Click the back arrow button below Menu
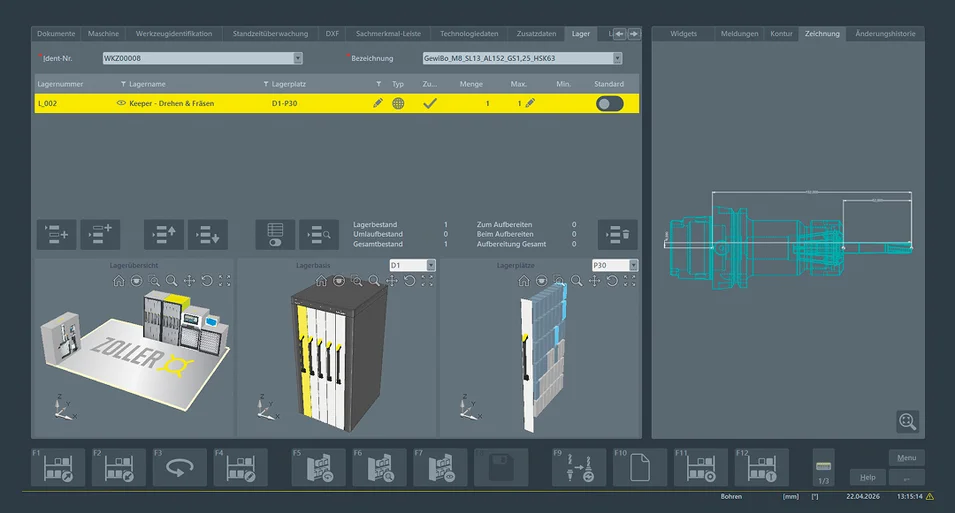This screenshot has width=955, height=513. (906, 478)
